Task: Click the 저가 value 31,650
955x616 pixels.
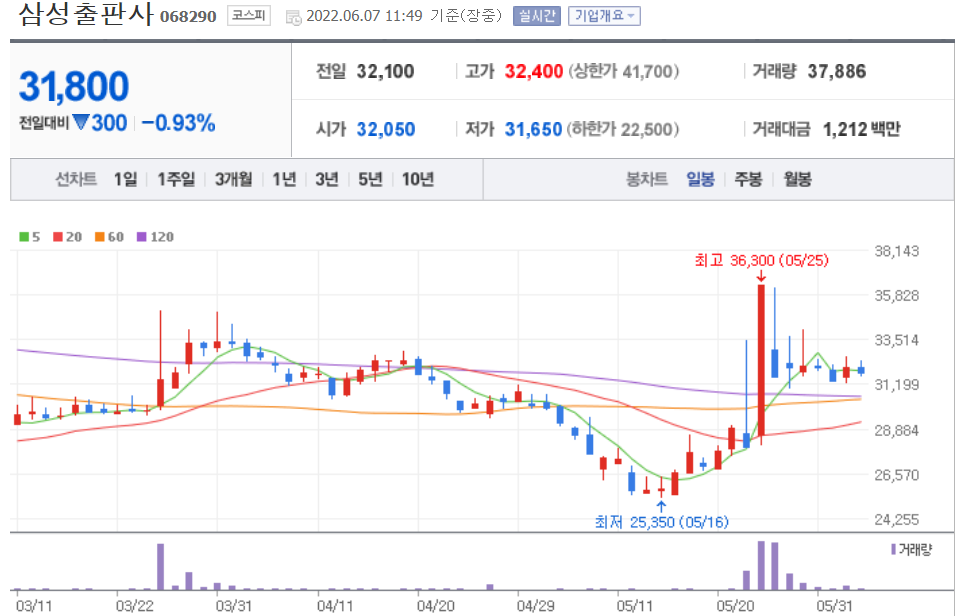Action: tap(533, 129)
